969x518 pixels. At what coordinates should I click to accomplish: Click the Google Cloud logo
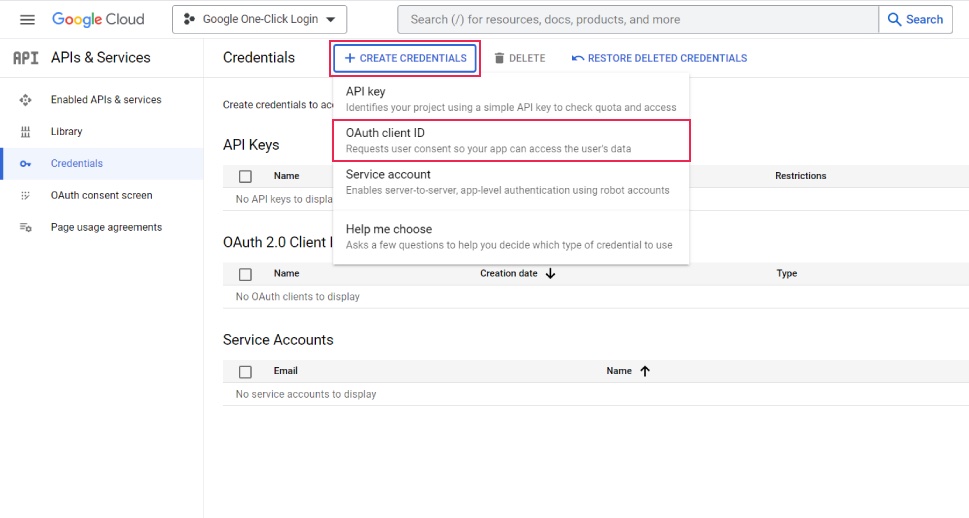[x=98, y=19]
